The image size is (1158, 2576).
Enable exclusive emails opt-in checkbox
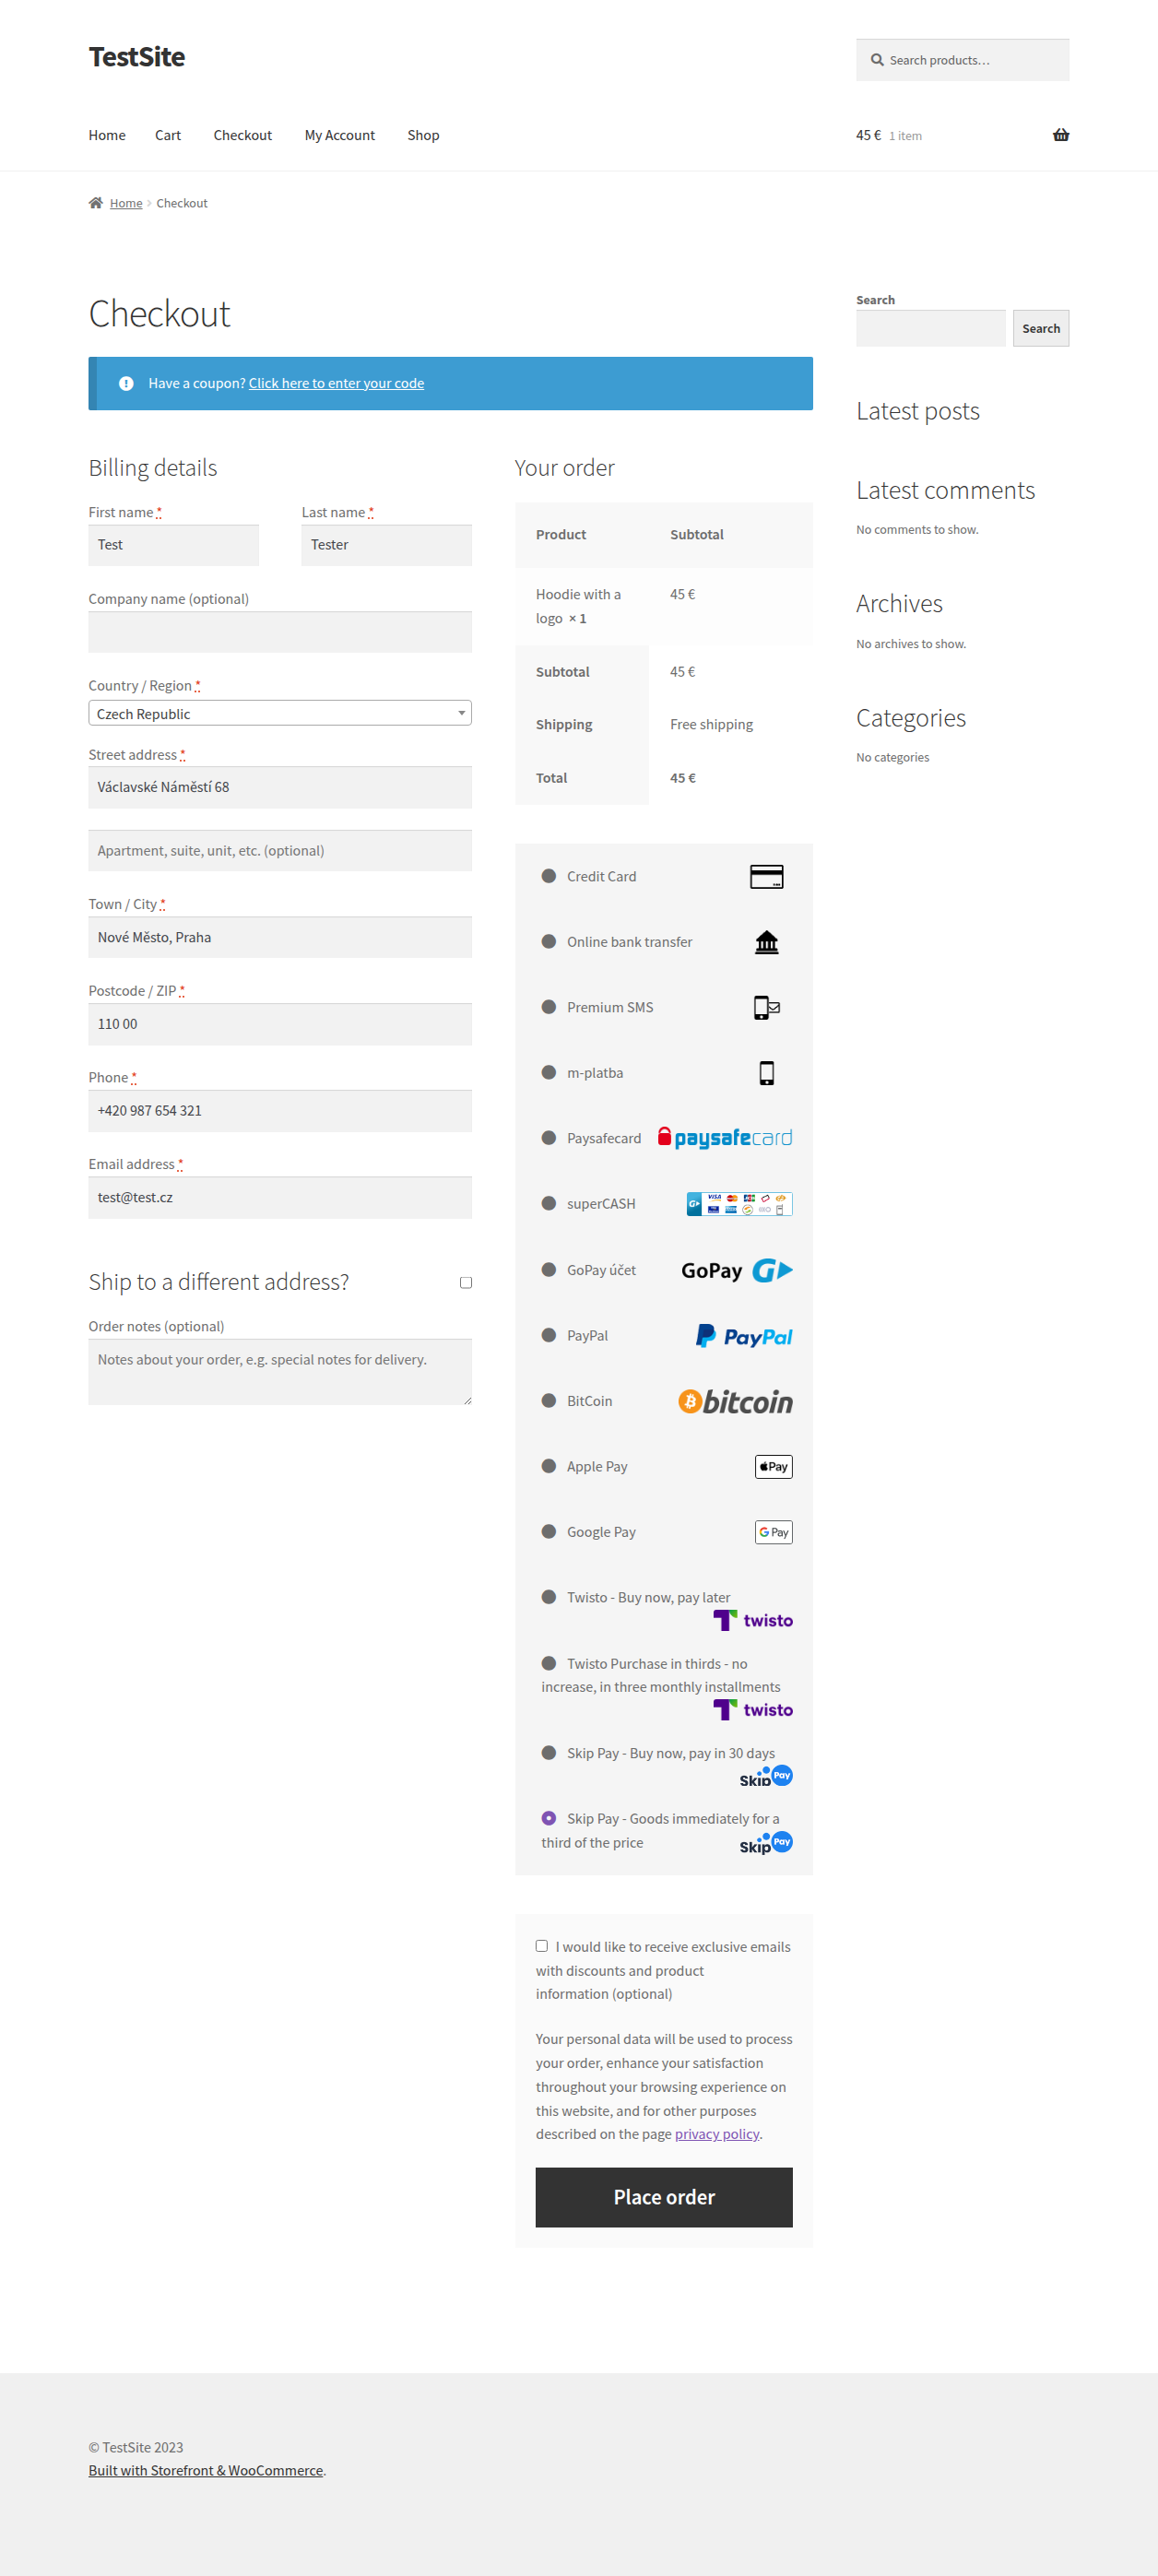point(542,1946)
